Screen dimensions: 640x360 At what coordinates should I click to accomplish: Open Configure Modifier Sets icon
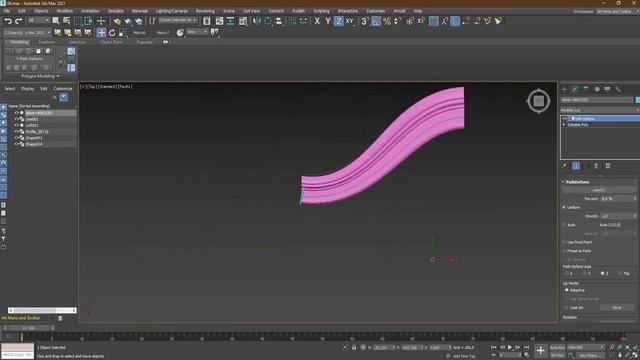pyautogui.click(x=608, y=166)
